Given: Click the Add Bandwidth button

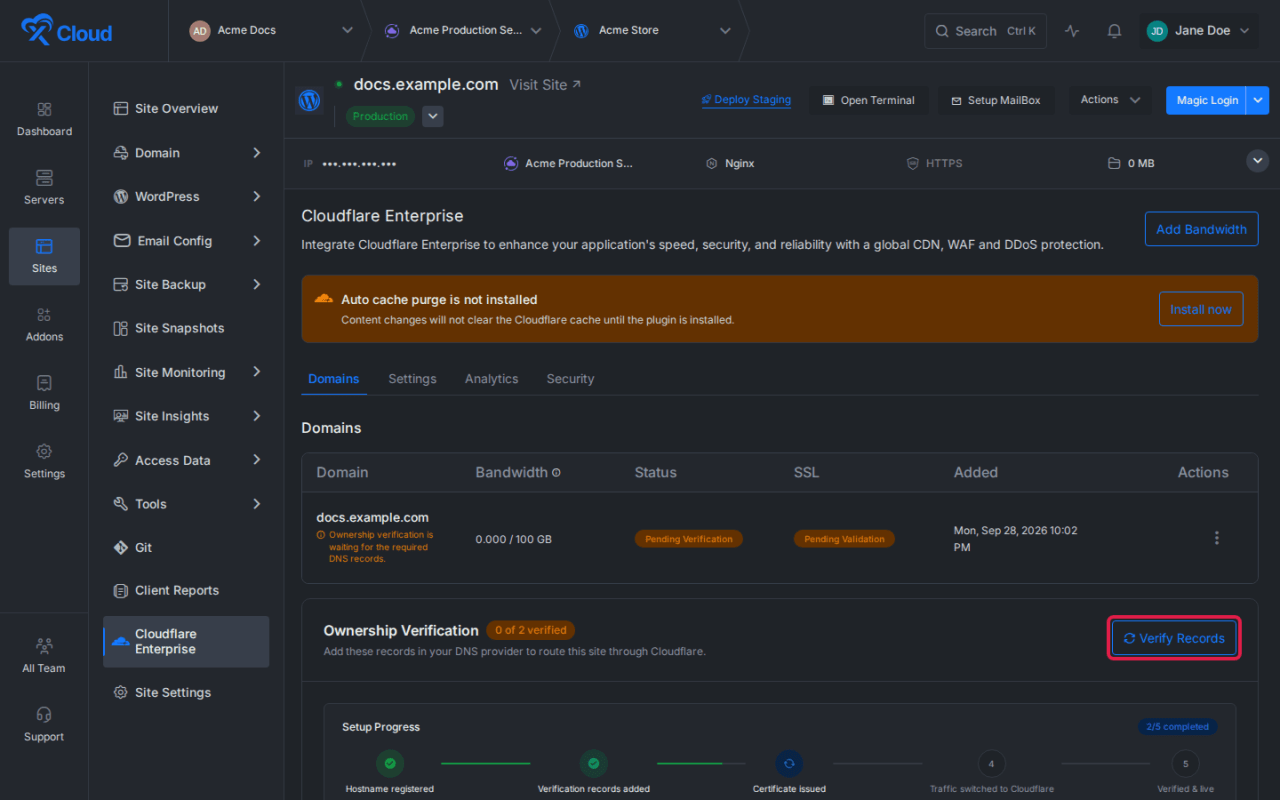Looking at the screenshot, I should 1201,229.
